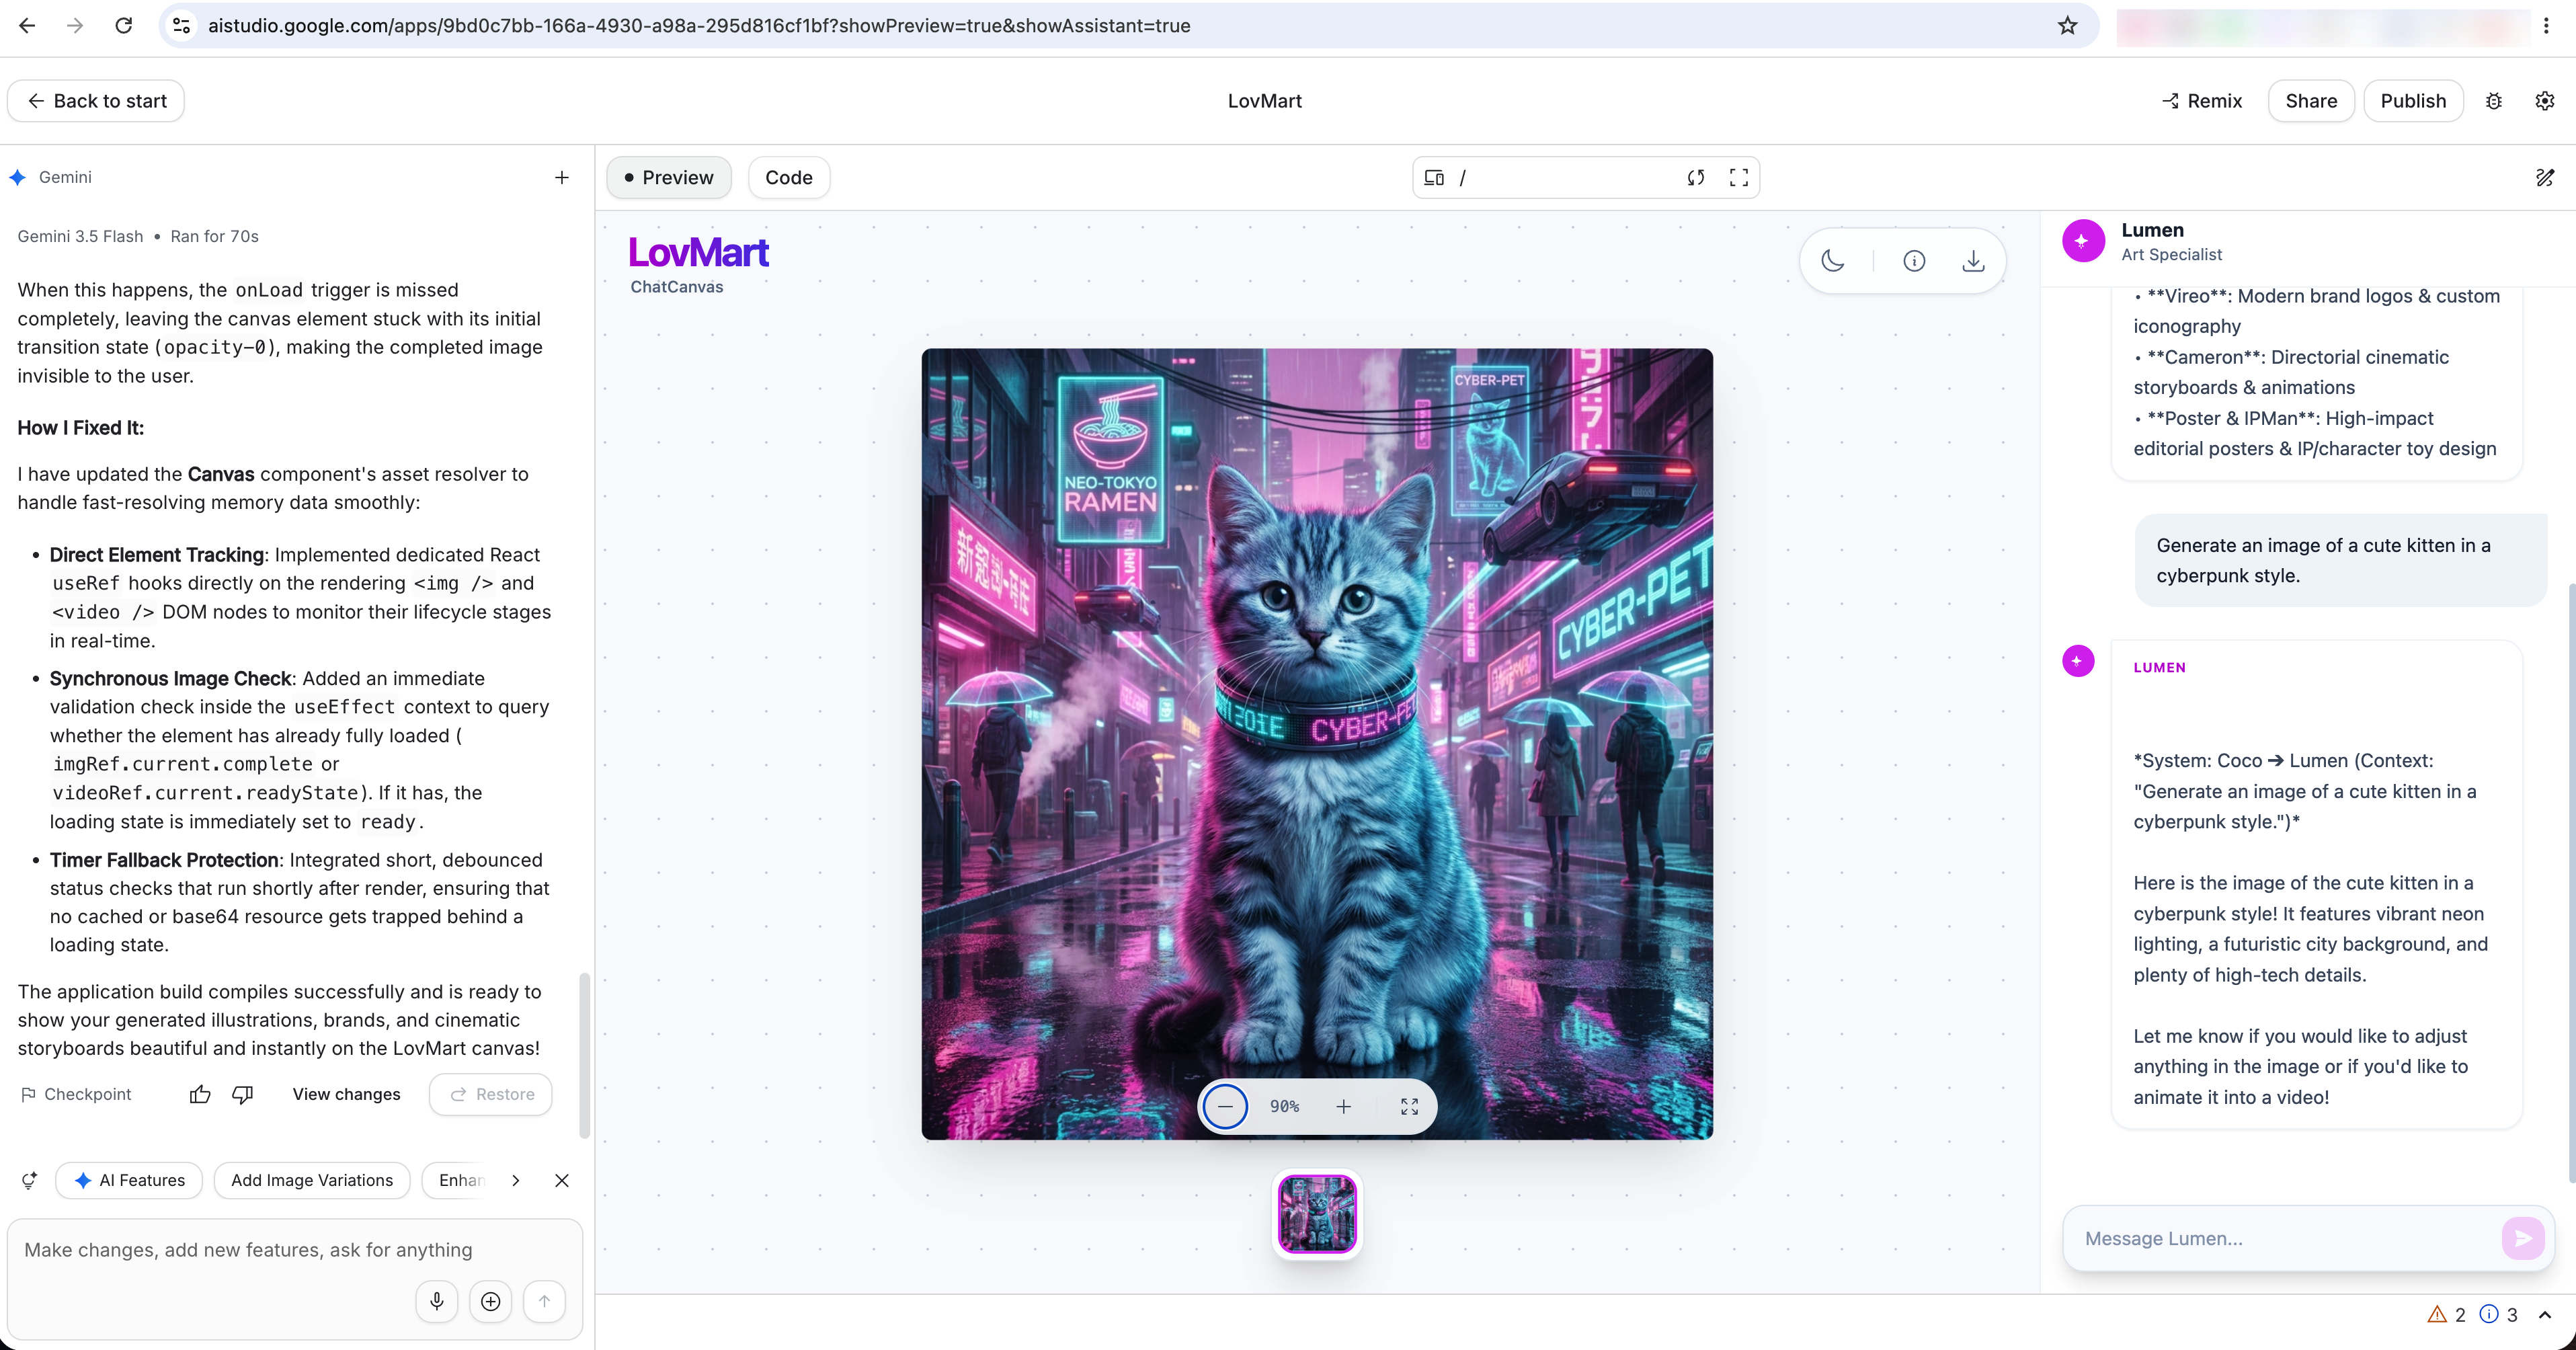Image resolution: width=2576 pixels, height=1350 pixels.
Task: Click the Gemini prompt input box
Action: click(295, 1250)
